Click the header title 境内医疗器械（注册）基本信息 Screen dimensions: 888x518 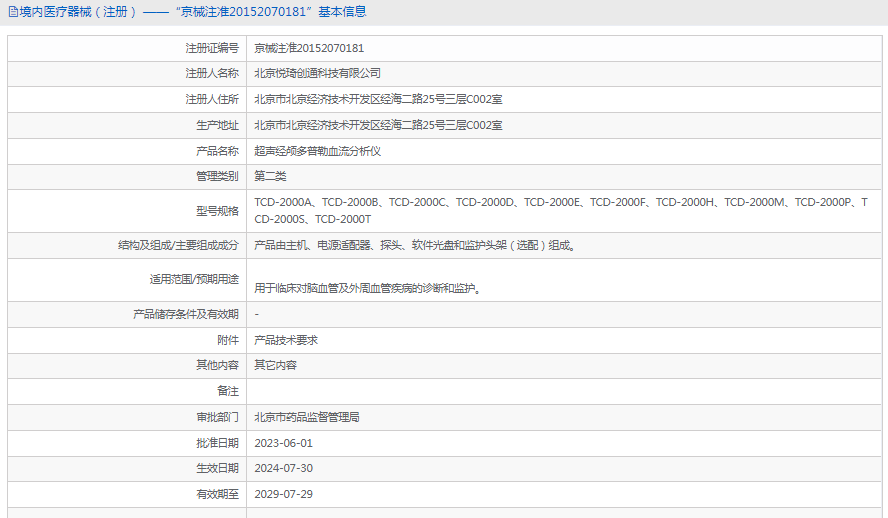pos(193,12)
